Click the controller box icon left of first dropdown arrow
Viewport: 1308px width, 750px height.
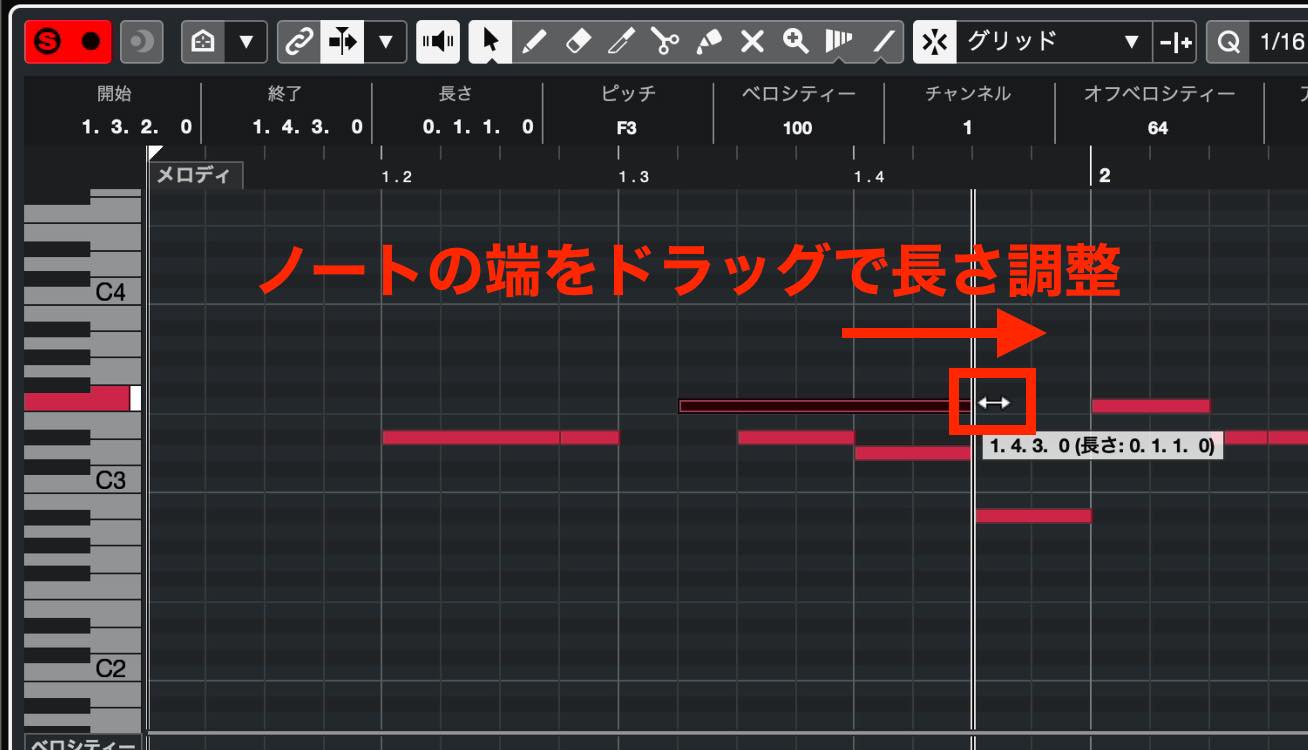coord(203,42)
